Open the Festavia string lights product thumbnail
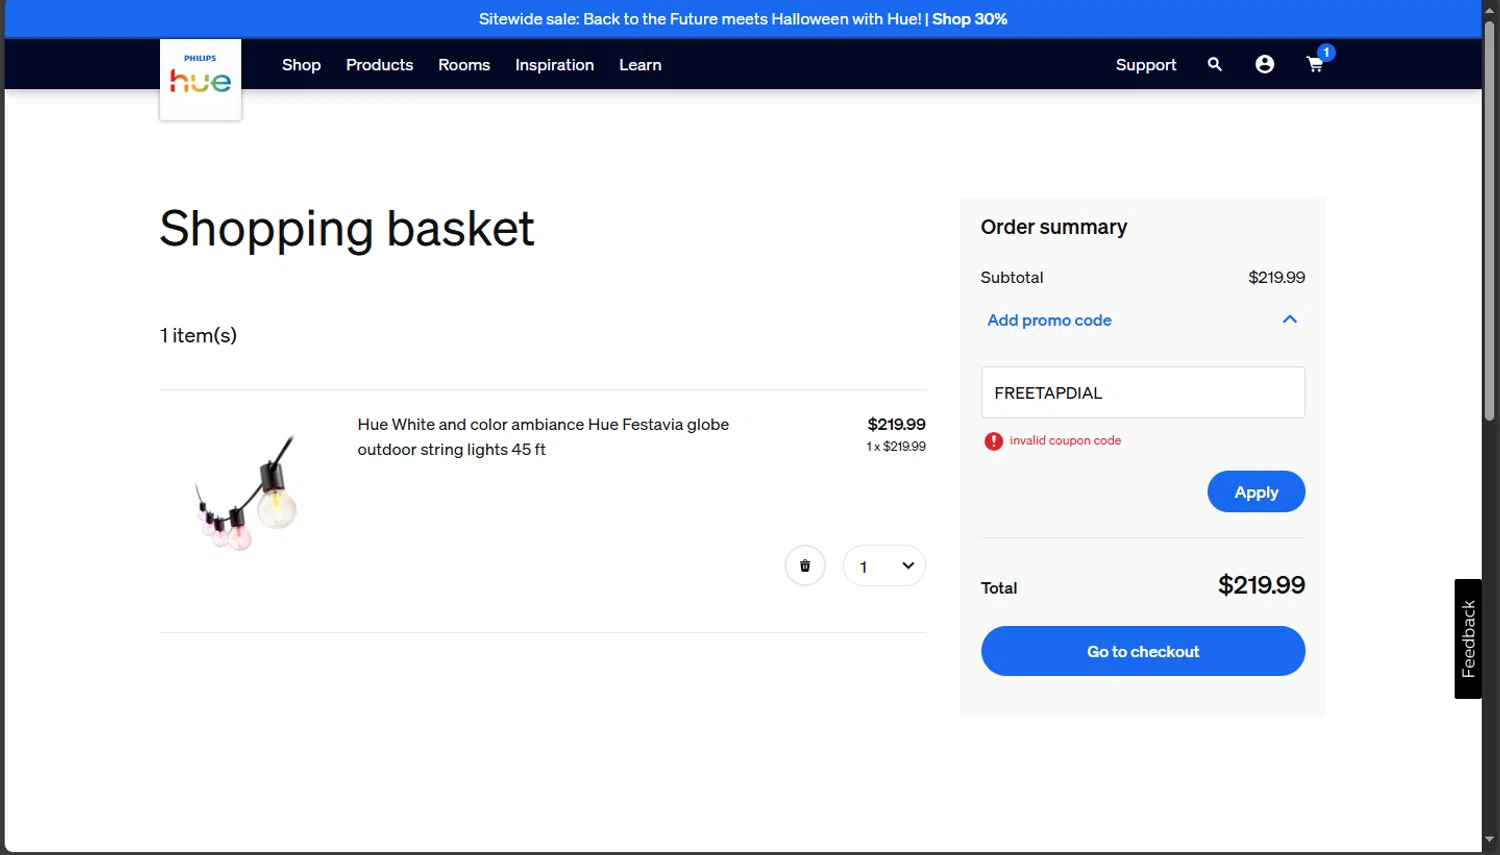 (248, 492)
